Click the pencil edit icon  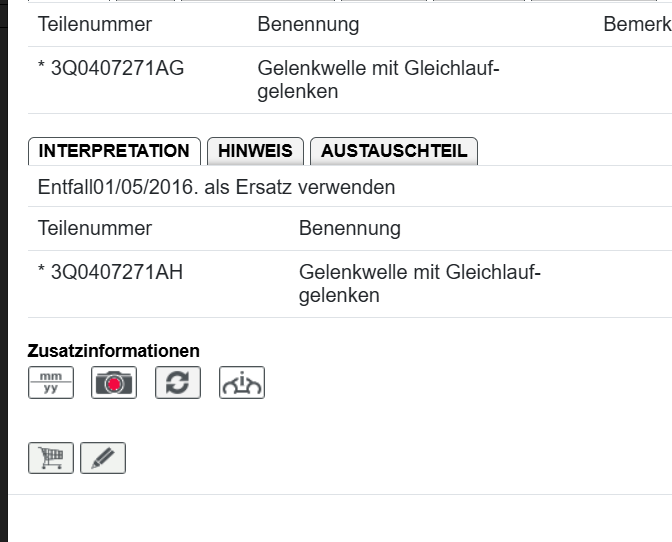point(103,458)
